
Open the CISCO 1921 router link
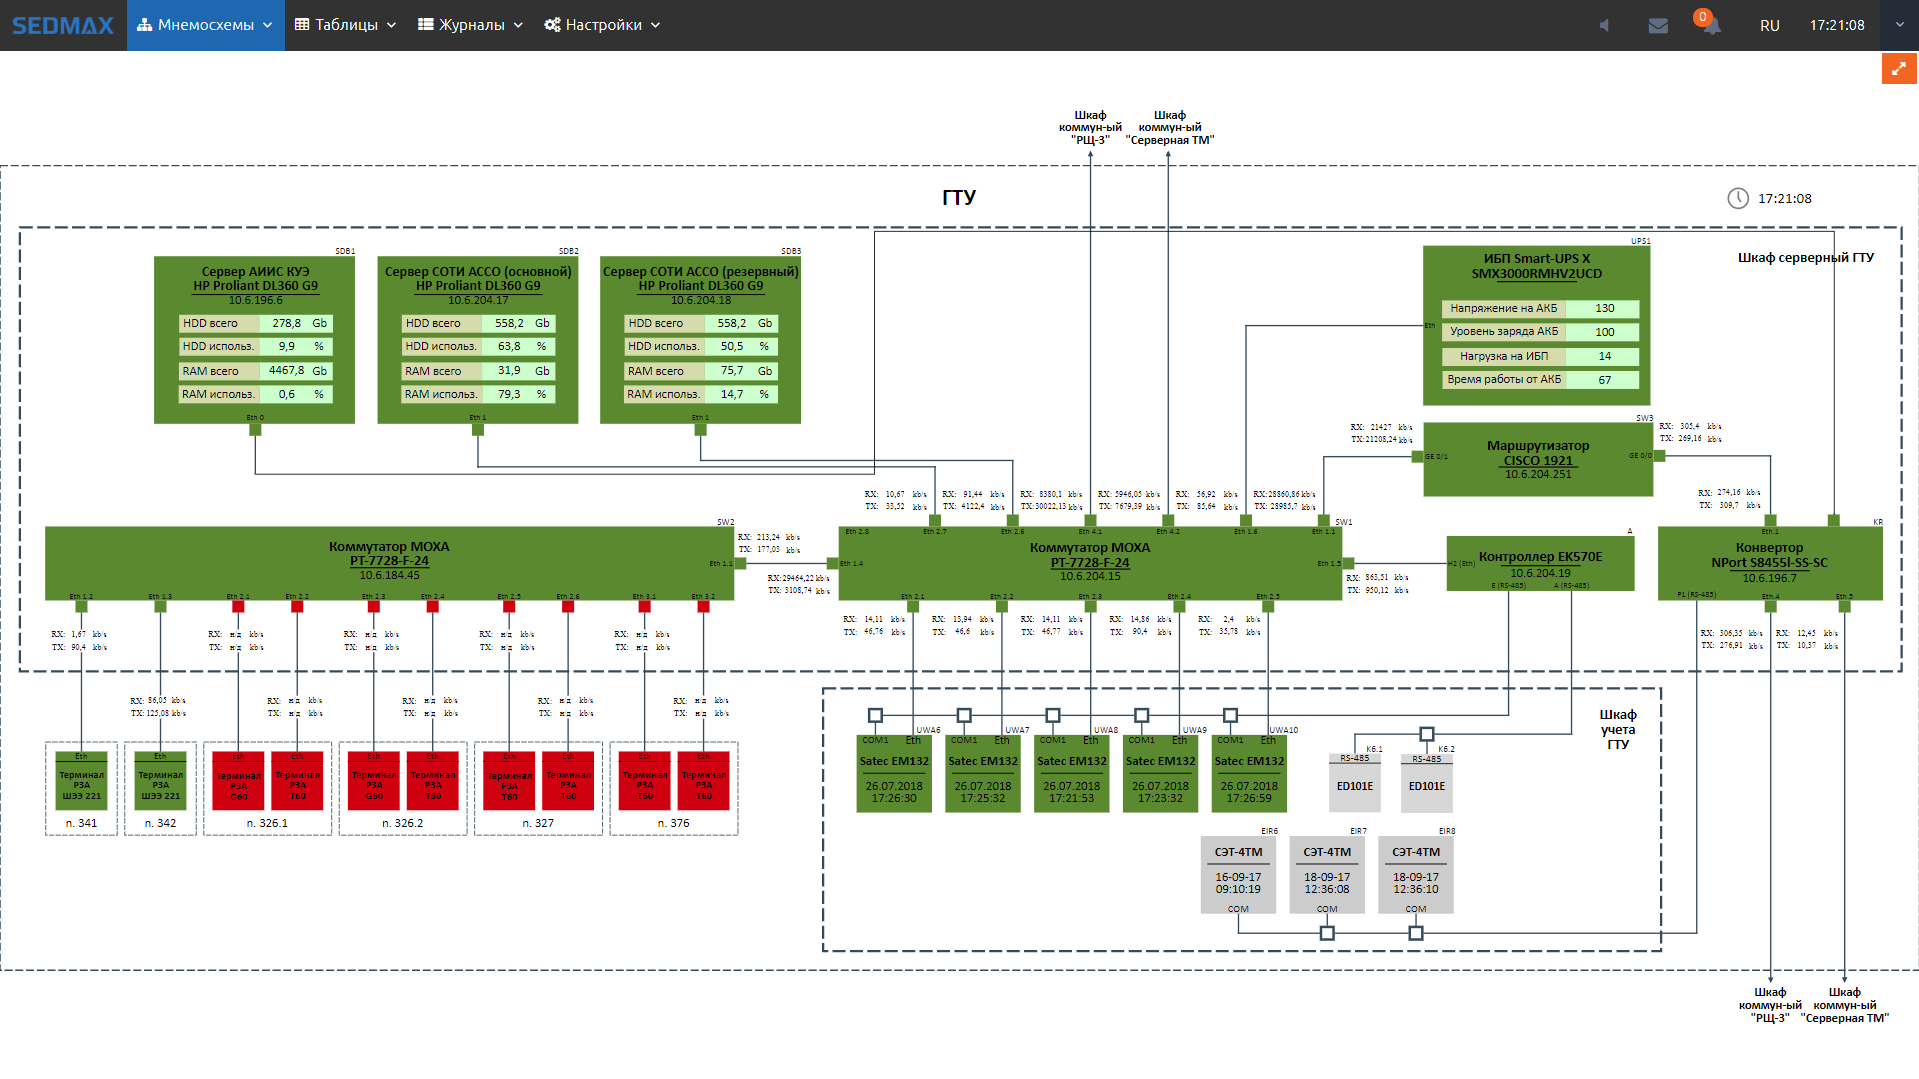1537,461
